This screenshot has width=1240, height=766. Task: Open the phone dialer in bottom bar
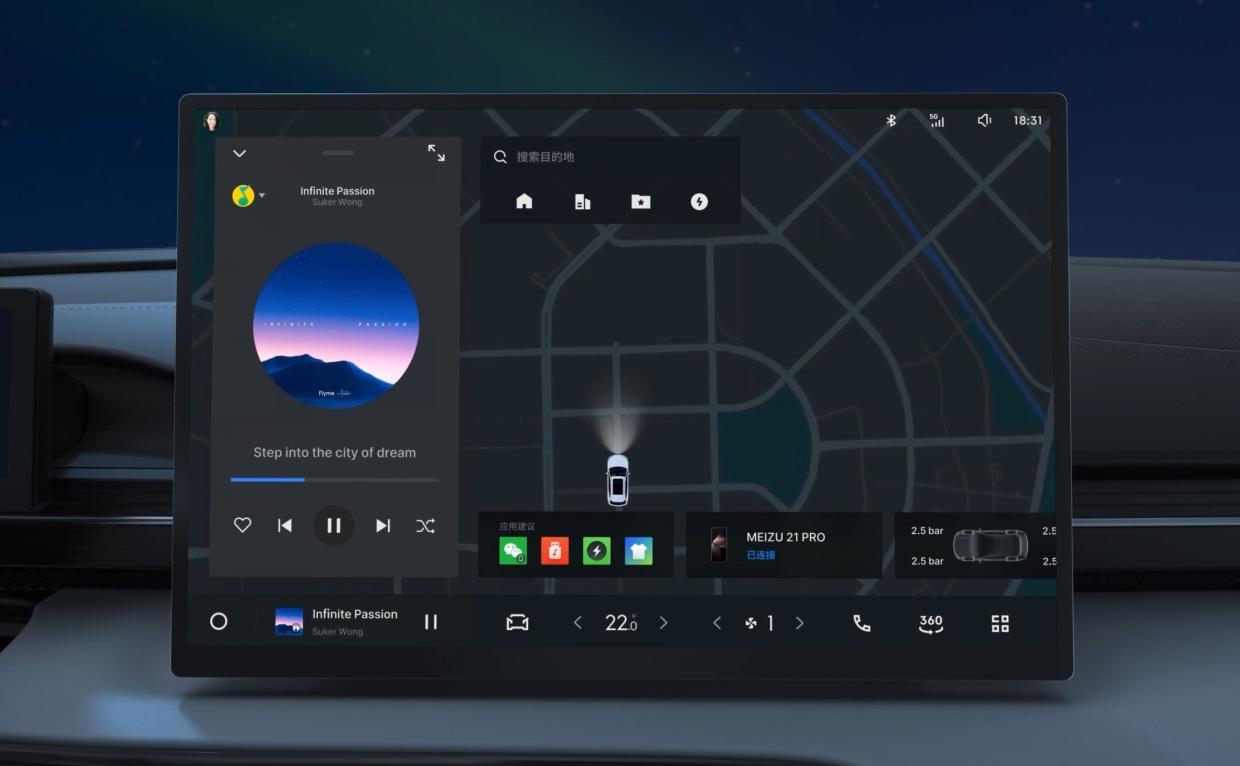(861, 623)
